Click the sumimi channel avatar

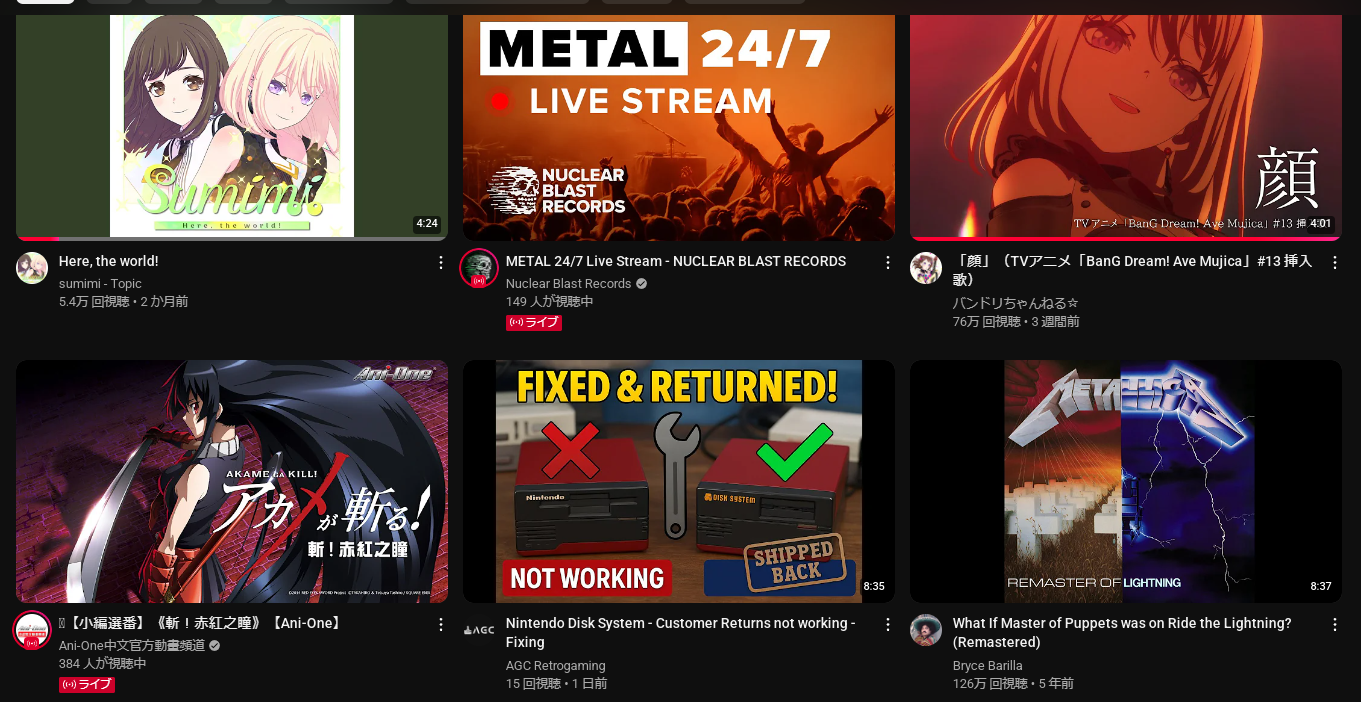32,268
